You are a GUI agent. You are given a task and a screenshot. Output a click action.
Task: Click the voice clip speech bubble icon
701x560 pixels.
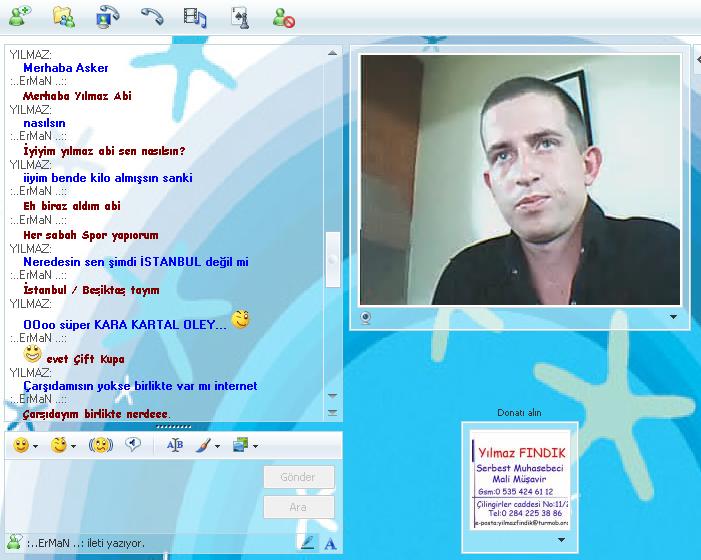133,445
